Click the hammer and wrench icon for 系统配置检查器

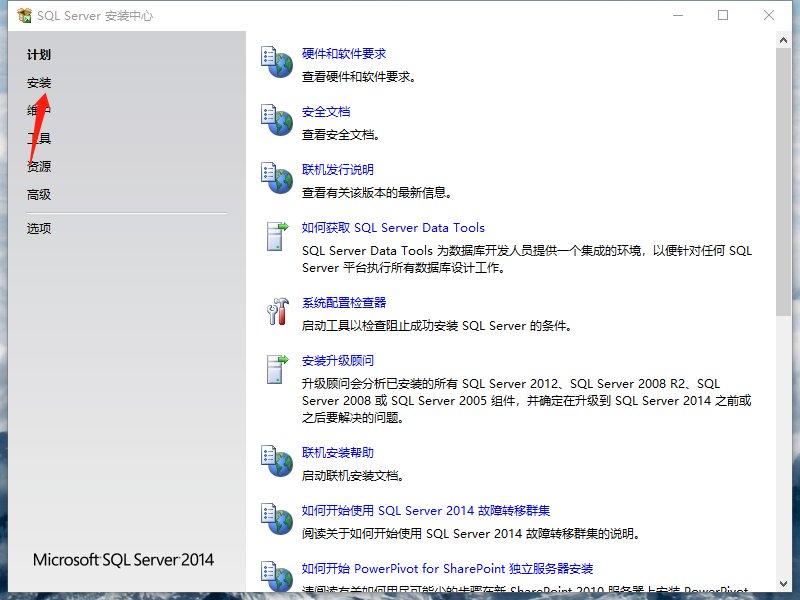(278, 311)
